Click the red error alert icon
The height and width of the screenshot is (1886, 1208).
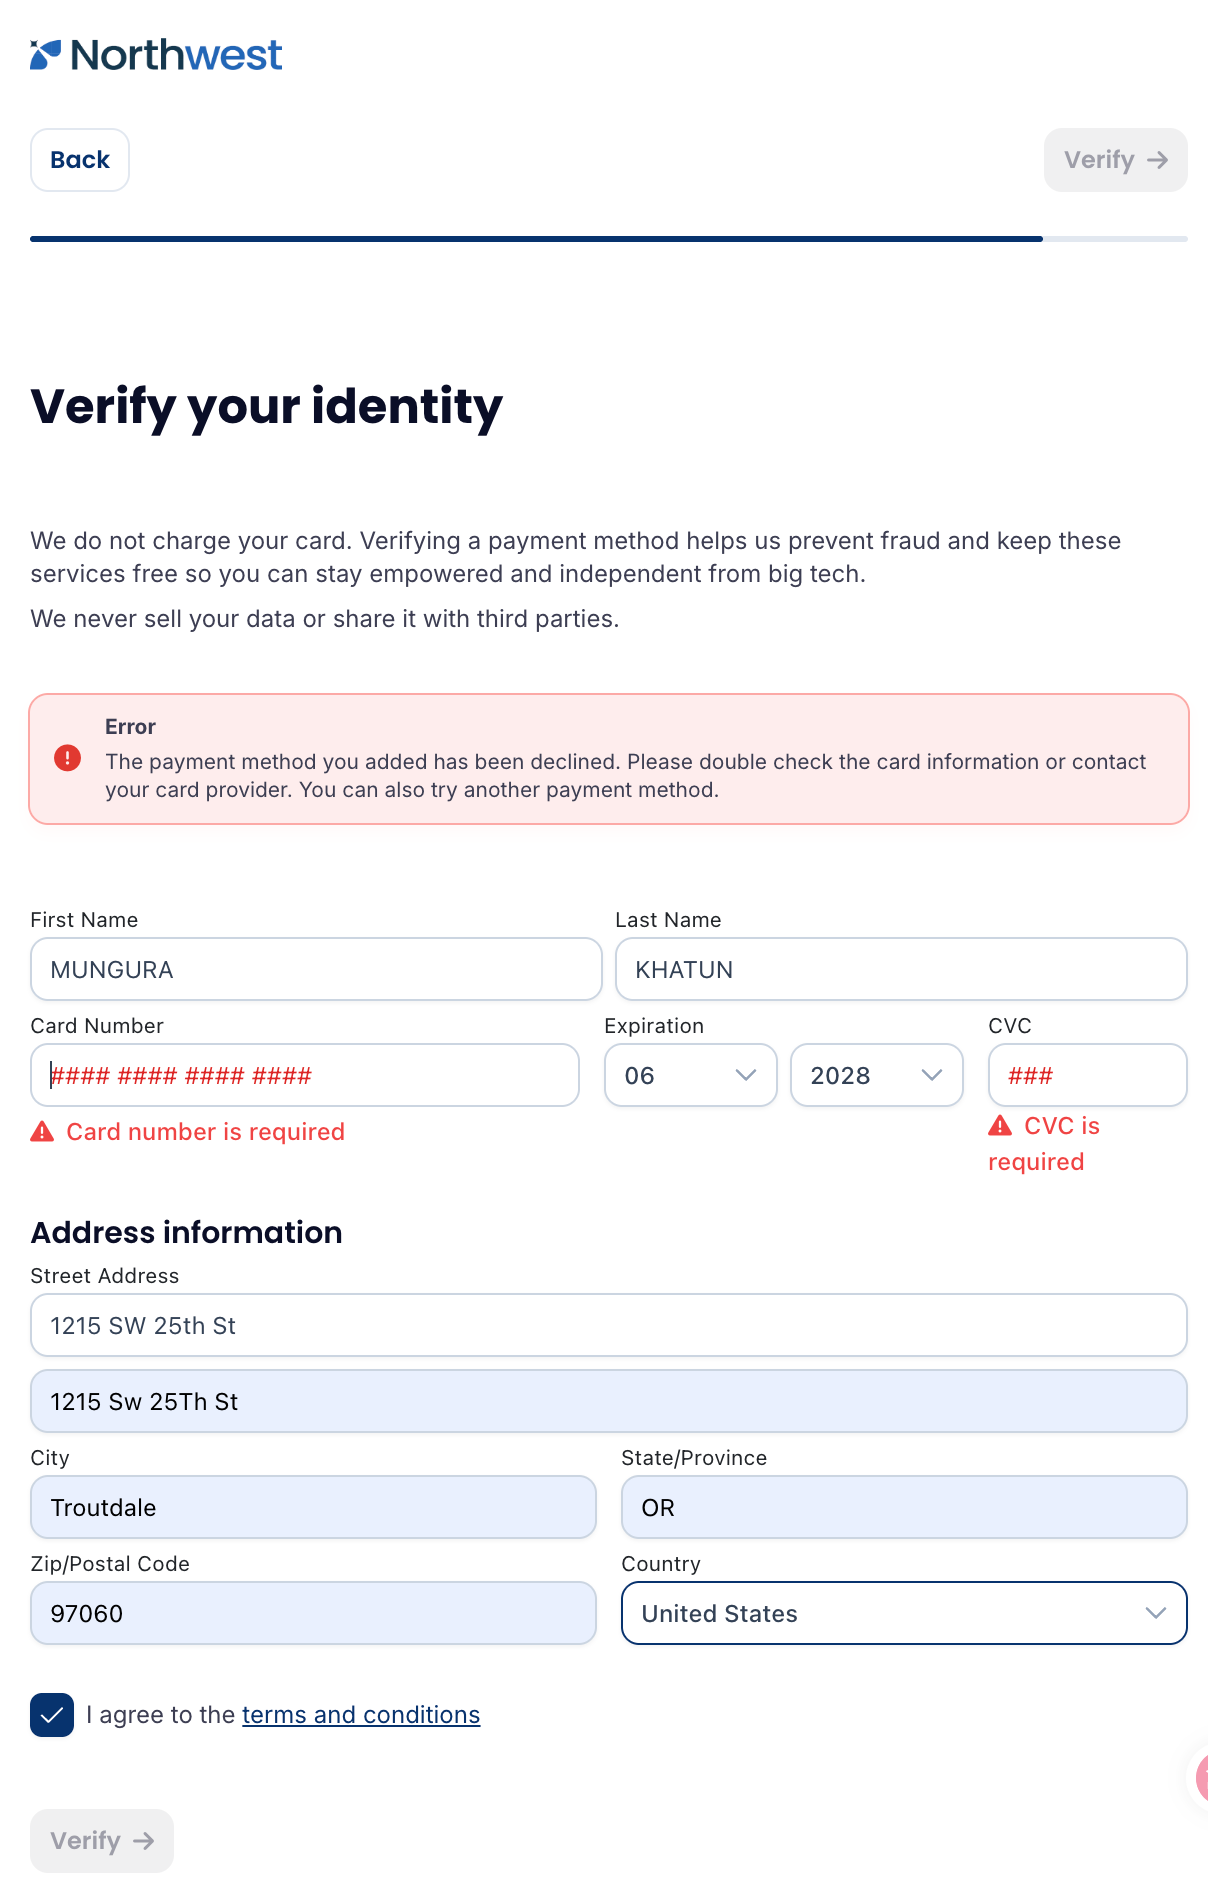(67, 758)
